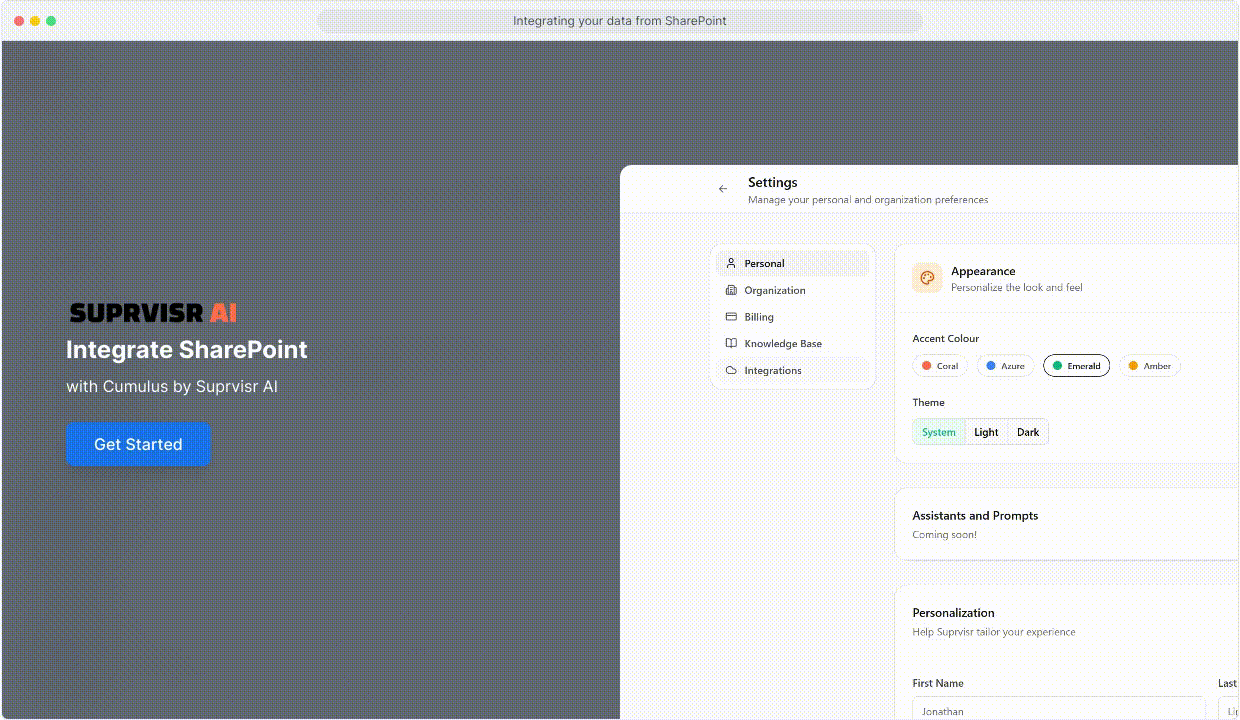Viewport: 1240px width, 720px height.
Task: Switch to the Billing settings tab
Action: click(x=758, y=317)
